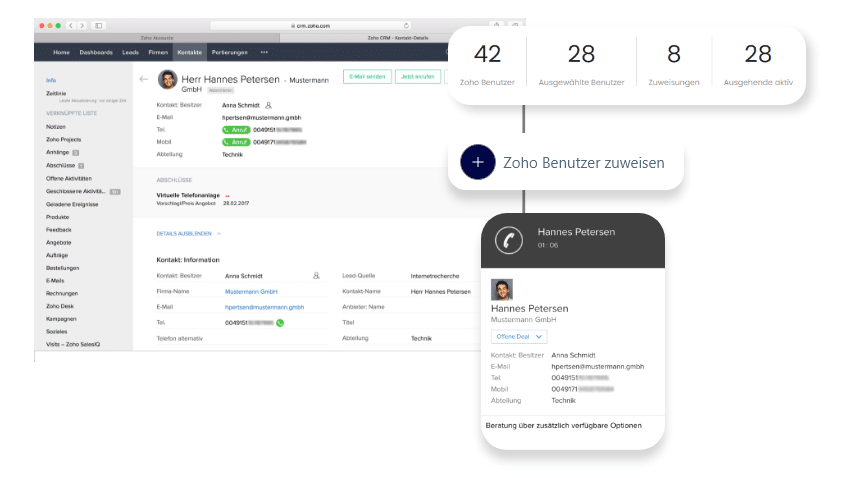Screen dimensions: 852x478
Task: Open the Firmen tab
Action: pos(158,52)
